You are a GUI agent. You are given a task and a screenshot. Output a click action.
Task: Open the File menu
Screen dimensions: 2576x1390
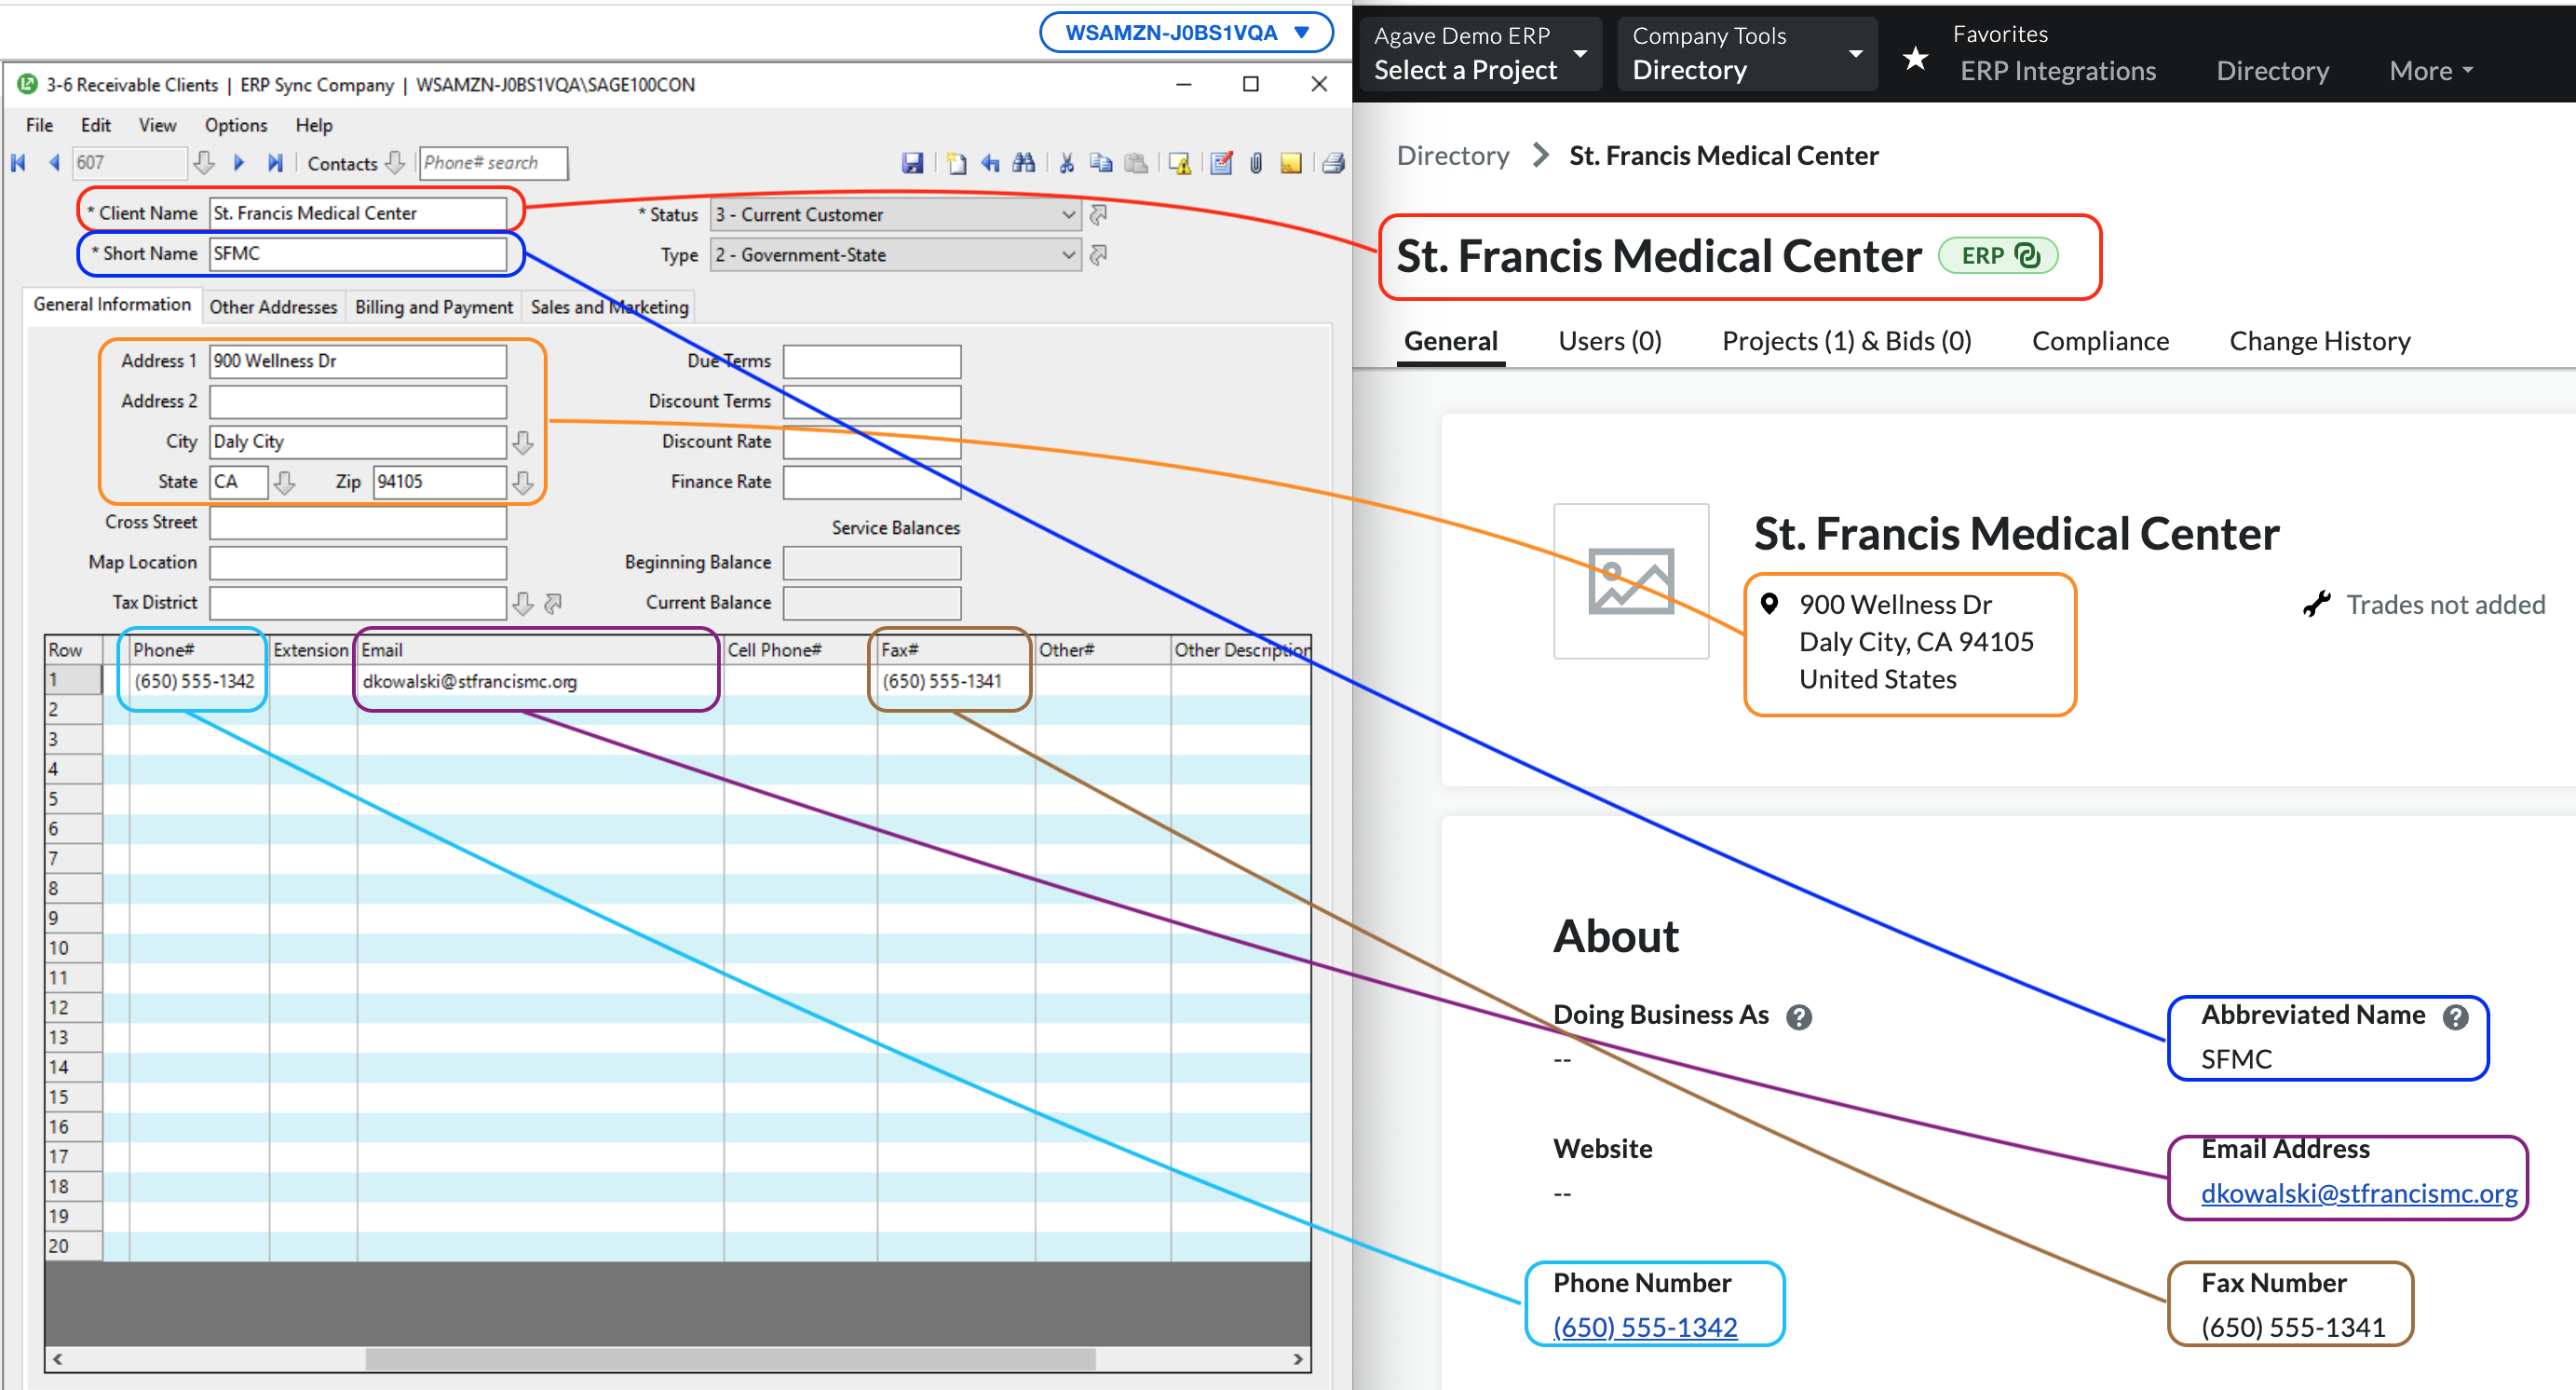coord(39,125)
